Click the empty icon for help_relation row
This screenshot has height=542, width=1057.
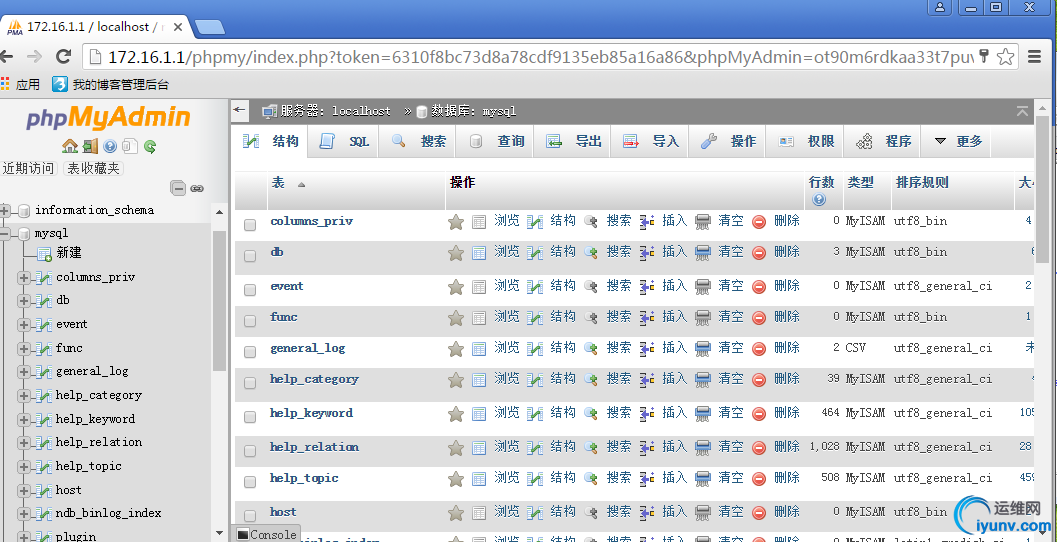[703, 448]
